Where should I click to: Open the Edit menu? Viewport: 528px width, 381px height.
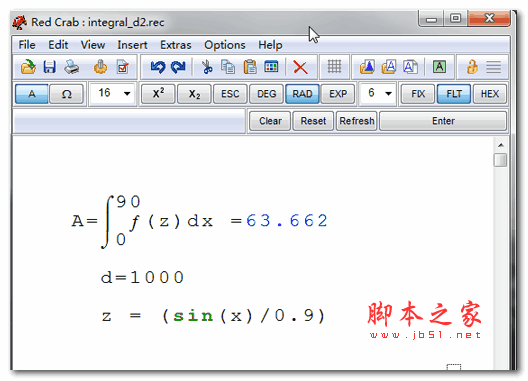click(58, 45)
